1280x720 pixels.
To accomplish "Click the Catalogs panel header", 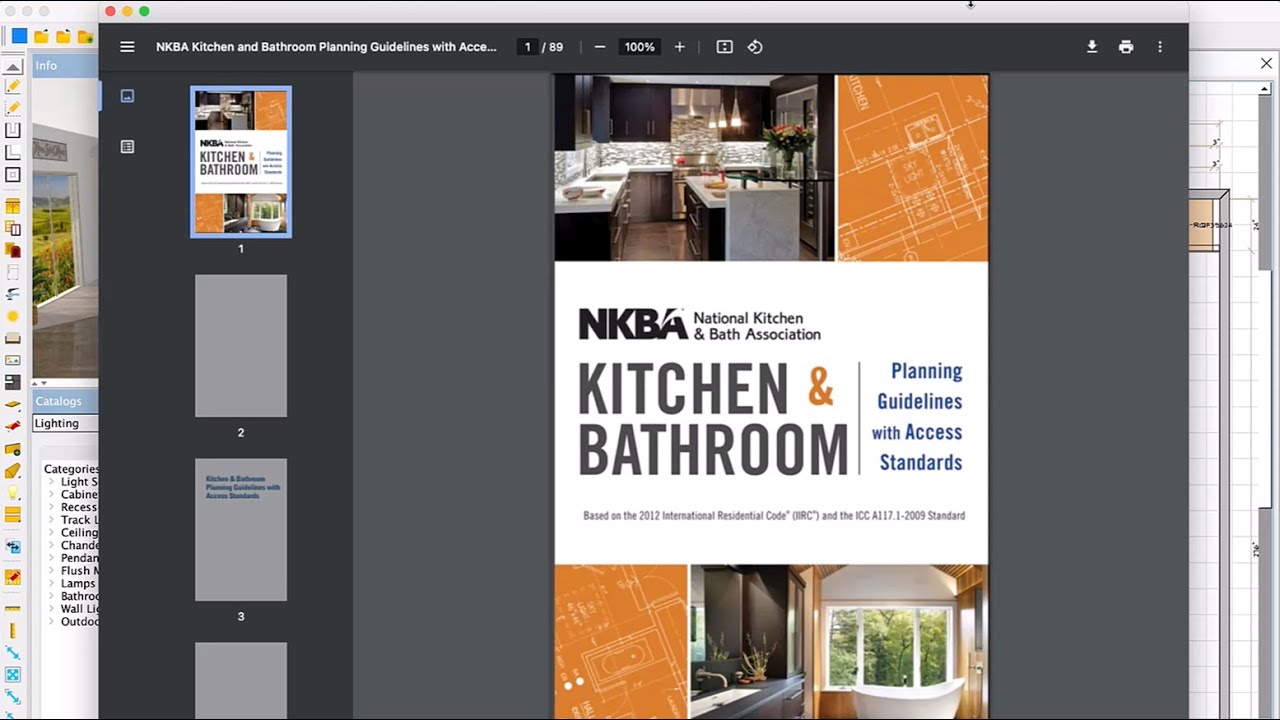I will (66, 401).
